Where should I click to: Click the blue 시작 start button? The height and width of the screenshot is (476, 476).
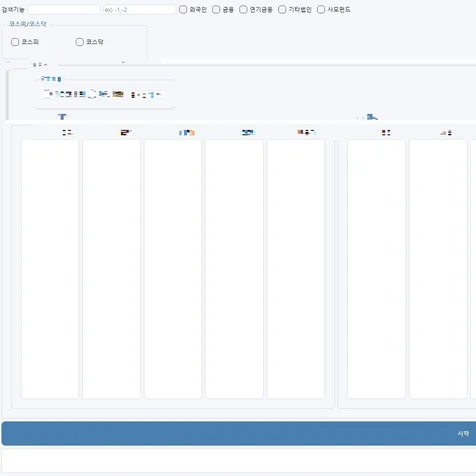tap(239, 433)
